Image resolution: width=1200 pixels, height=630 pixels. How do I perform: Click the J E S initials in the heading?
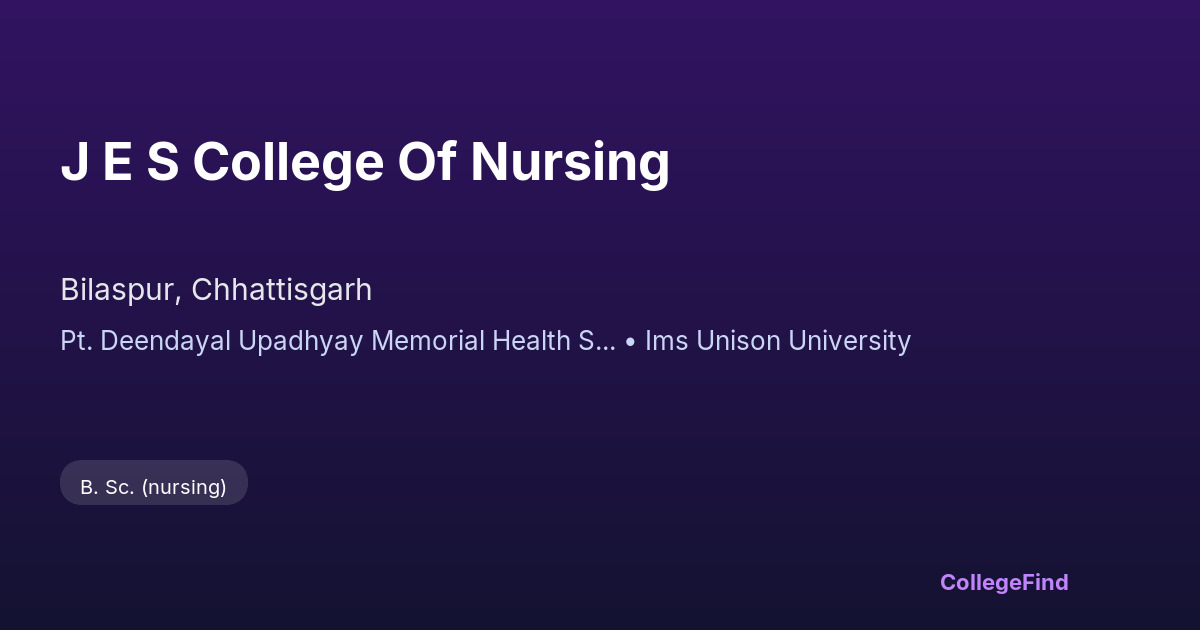pos(119,162)
